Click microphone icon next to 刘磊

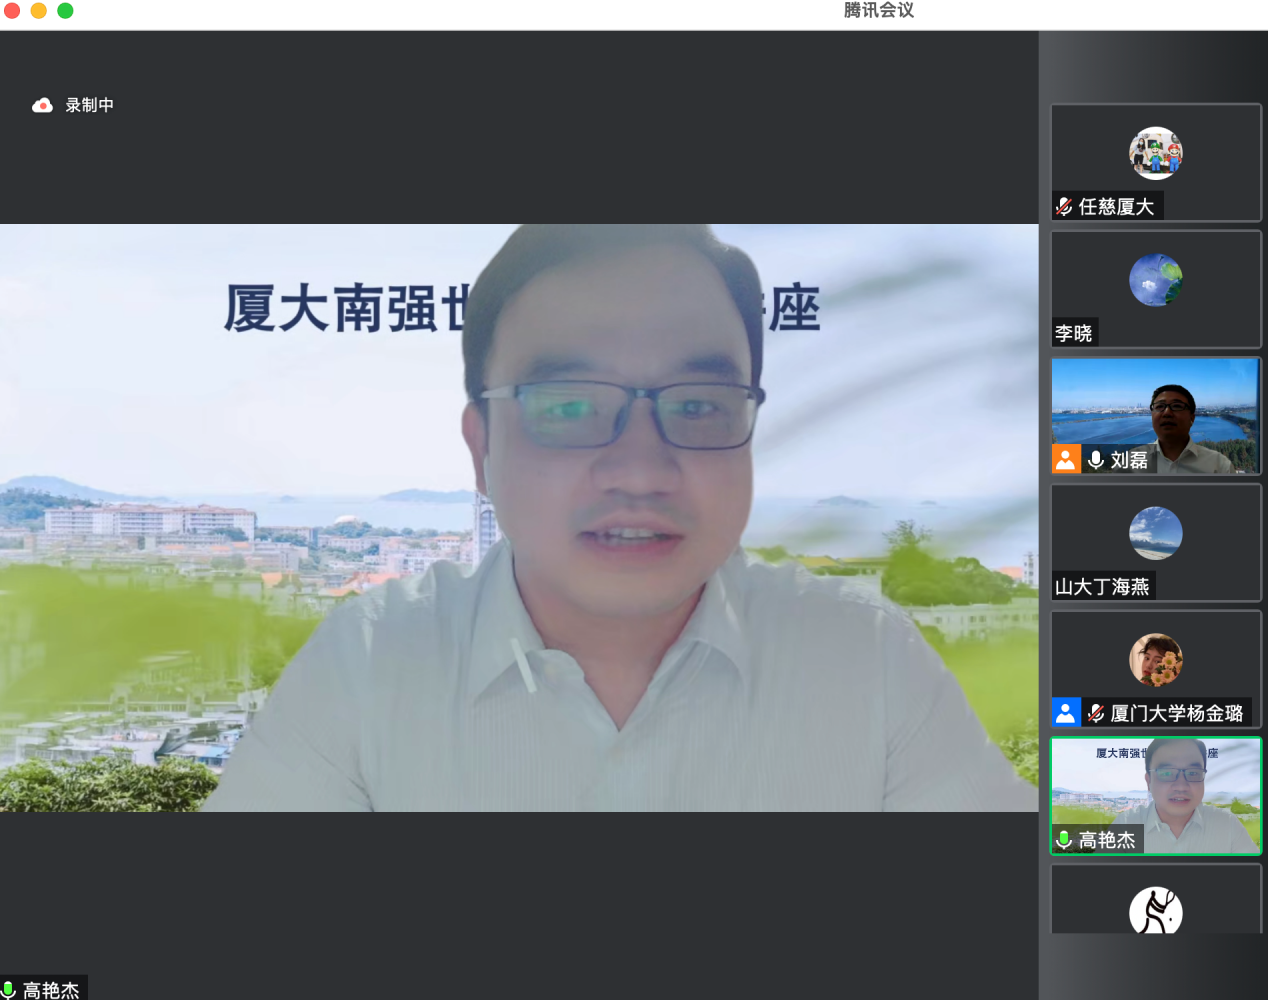(1096, 459)
